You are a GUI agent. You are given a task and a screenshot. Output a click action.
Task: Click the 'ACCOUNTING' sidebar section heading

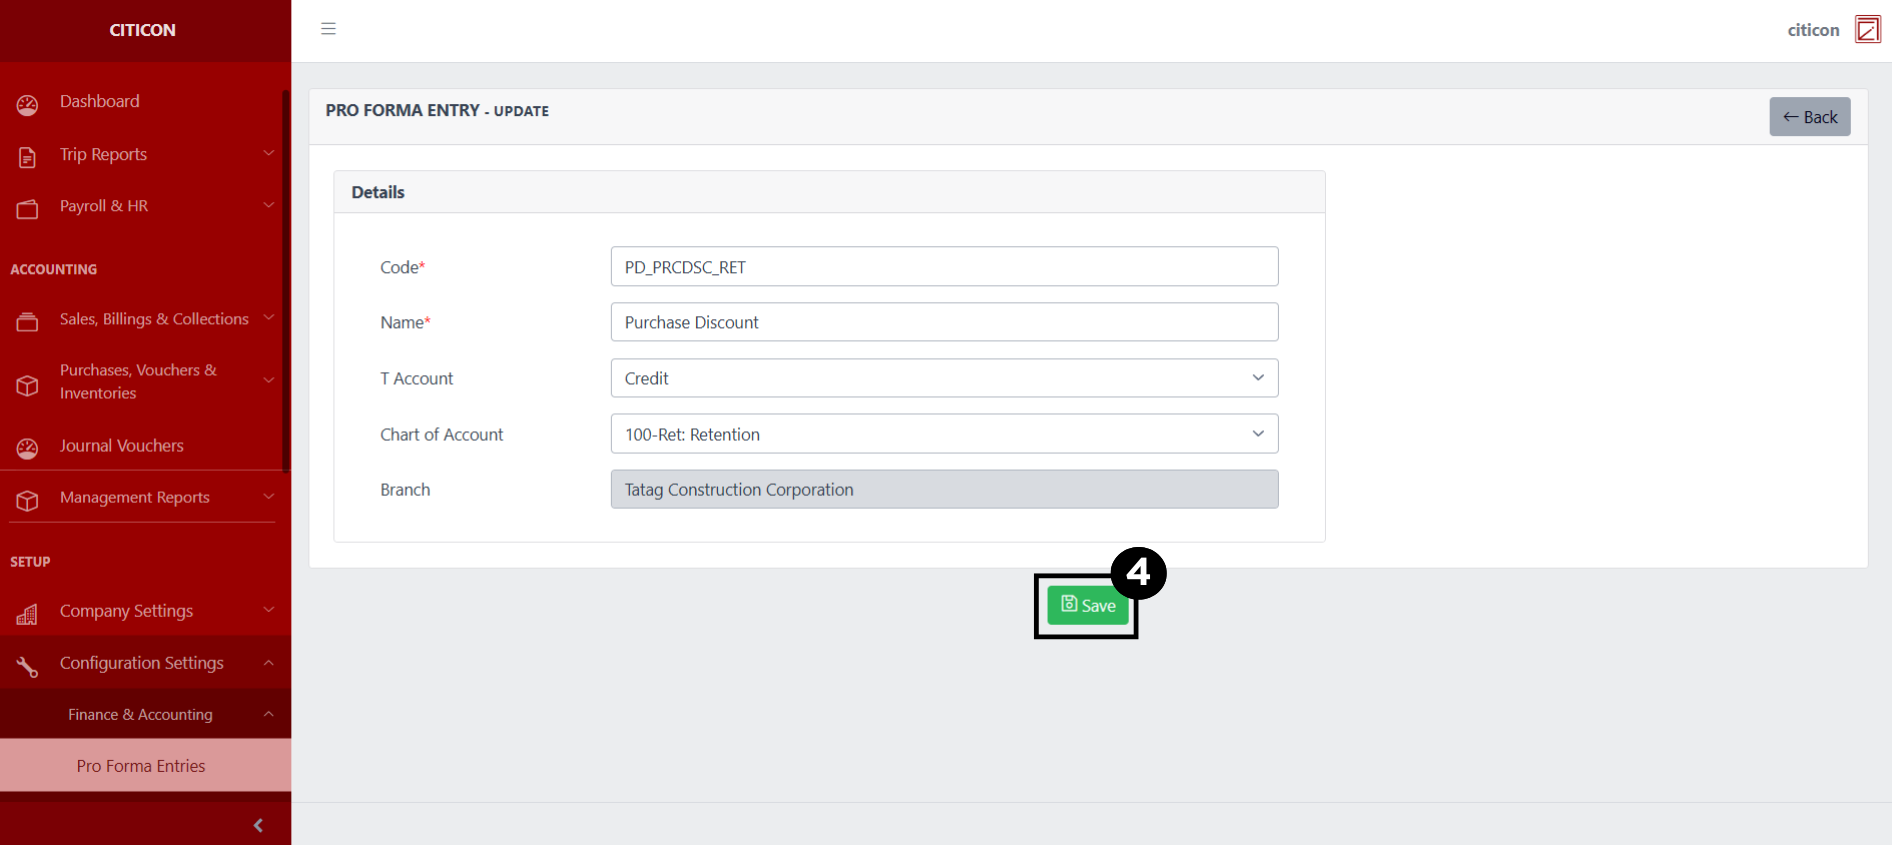(x=54, y=269)
